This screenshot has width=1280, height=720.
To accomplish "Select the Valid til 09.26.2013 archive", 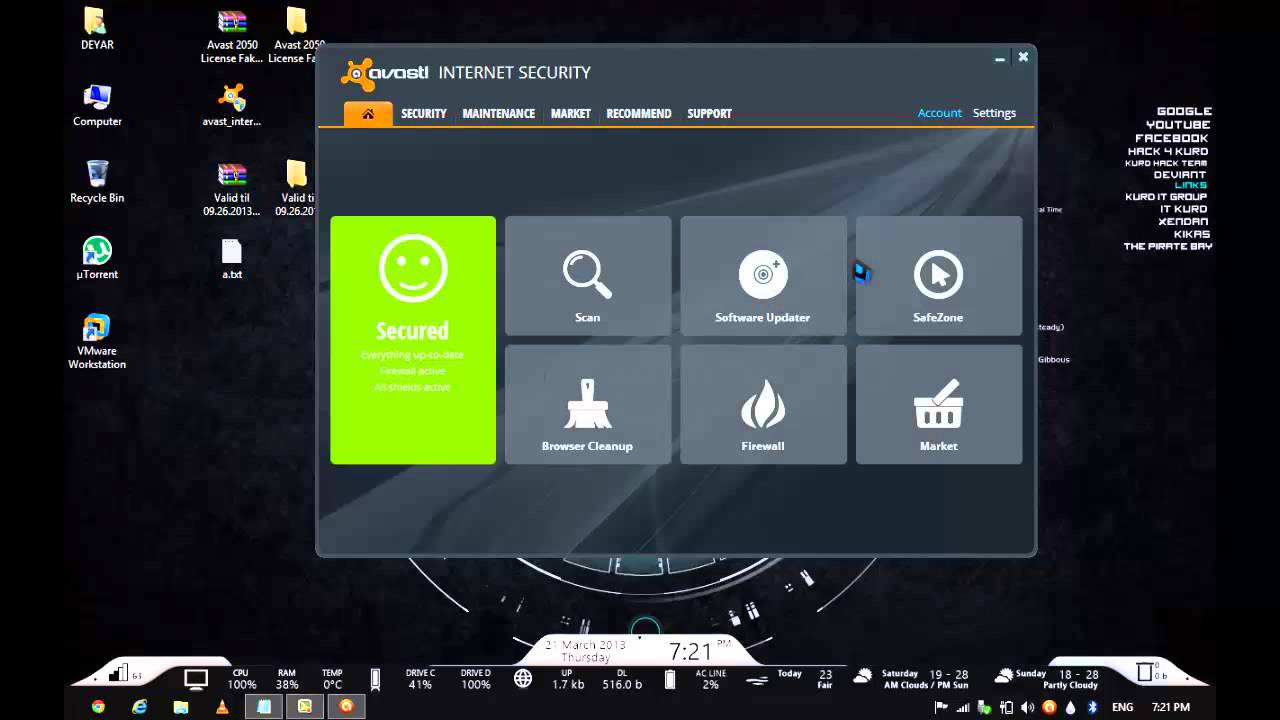I will coord(232,190).
